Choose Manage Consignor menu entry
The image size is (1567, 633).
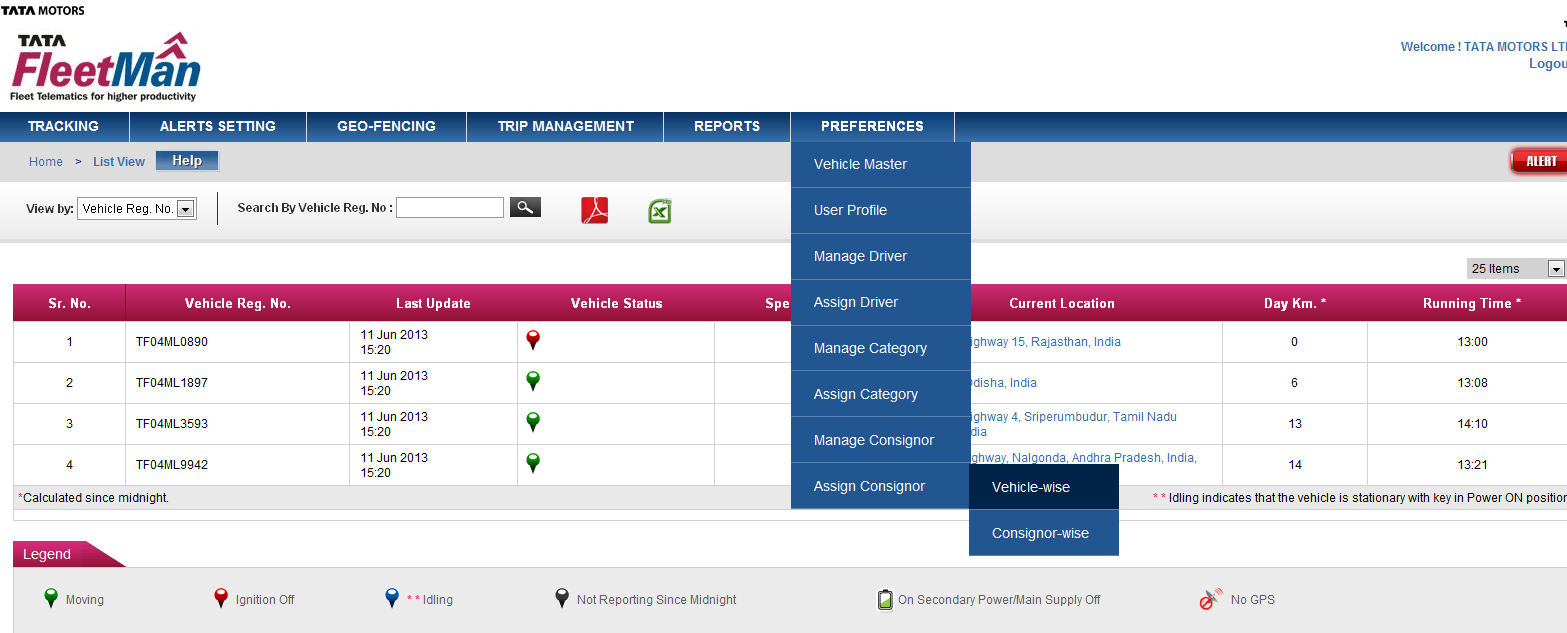[x=881, y=440]
